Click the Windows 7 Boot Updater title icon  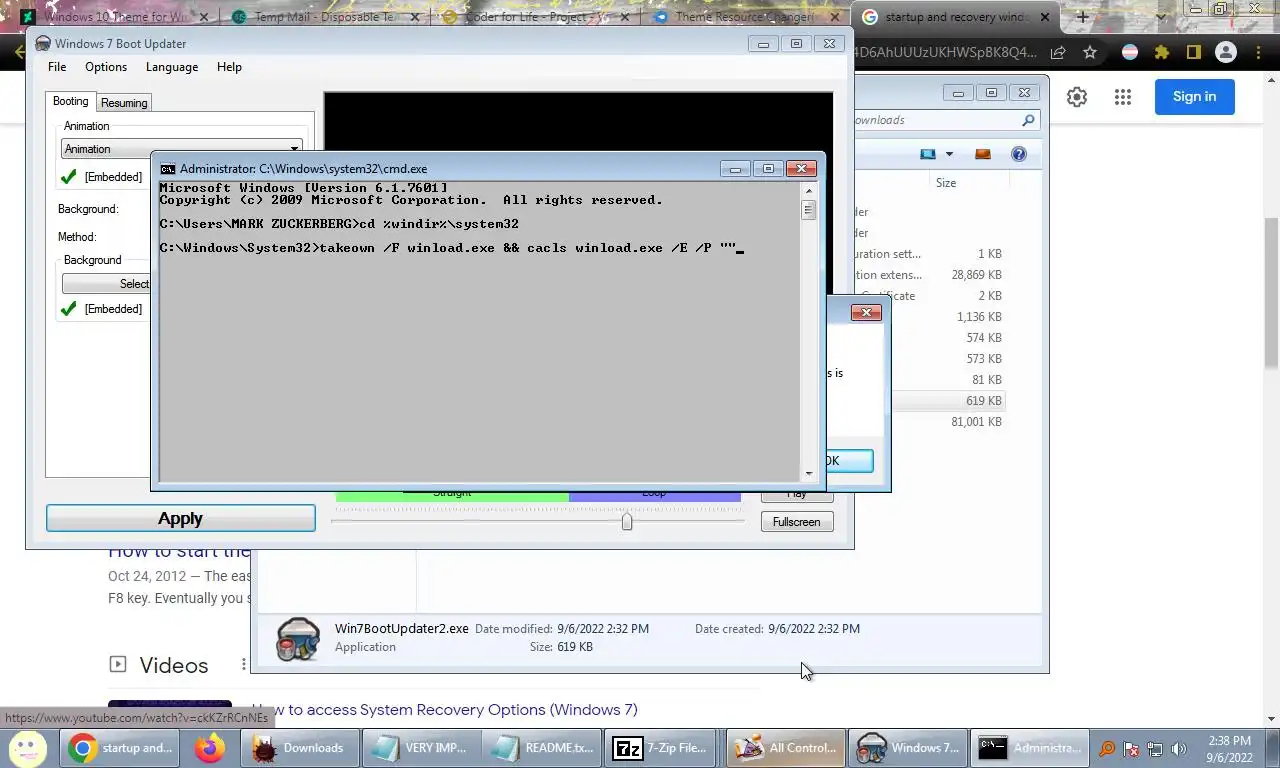click(x=42, y=44)
